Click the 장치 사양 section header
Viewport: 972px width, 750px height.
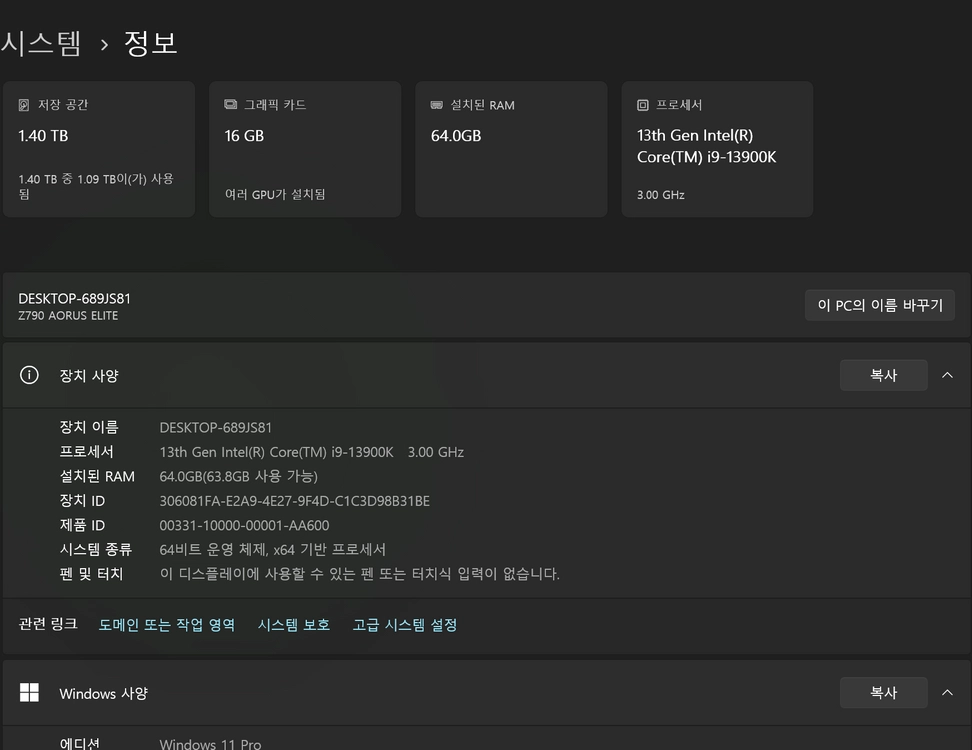coord(487,375)
